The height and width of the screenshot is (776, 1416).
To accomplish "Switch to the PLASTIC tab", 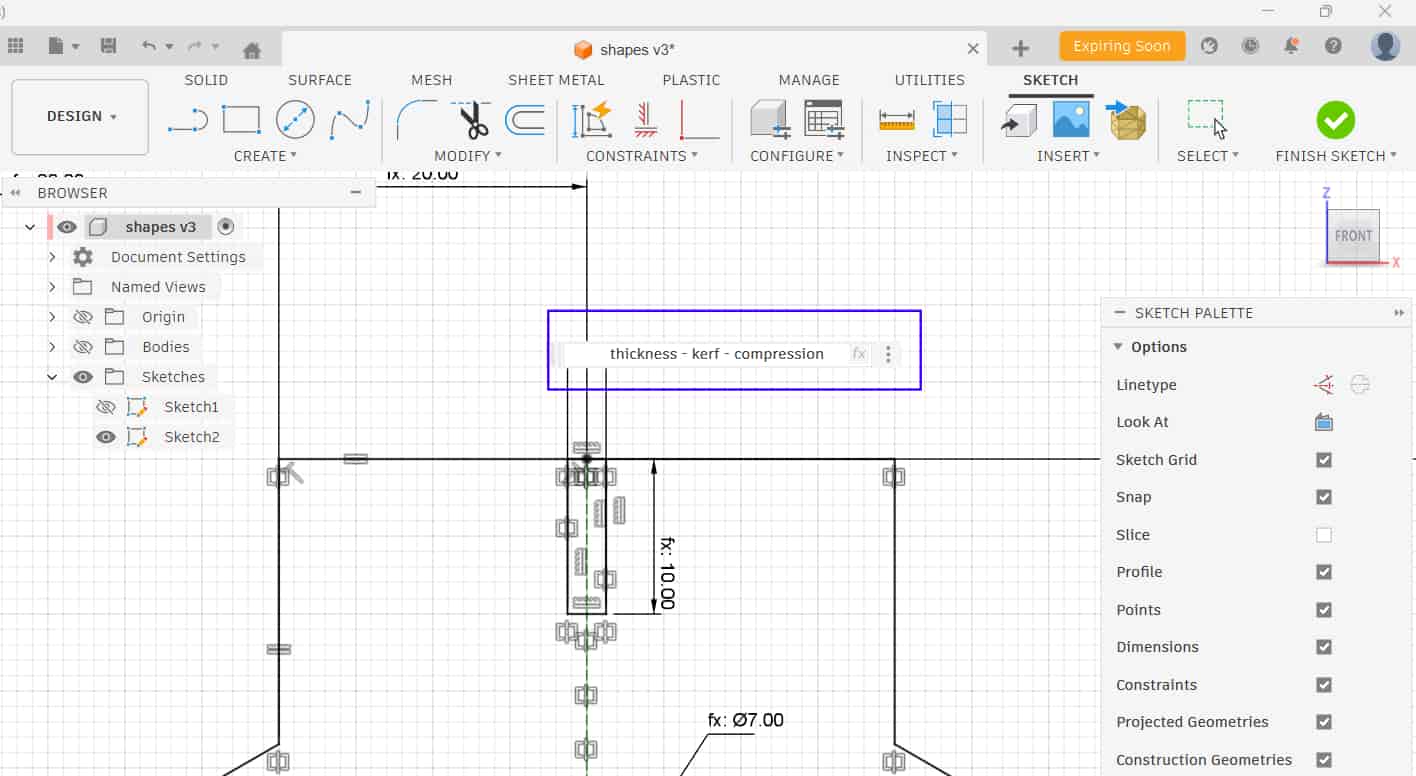I will click(691, 80).
